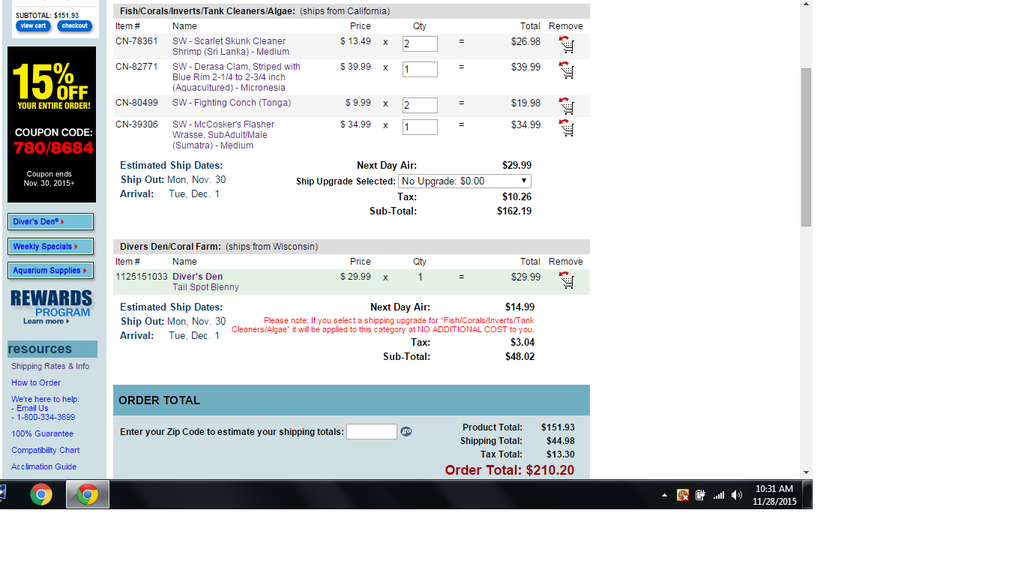1024x576 pixels.
Task: Open the Acclimation Guide link
Action: tap(44, 466)
